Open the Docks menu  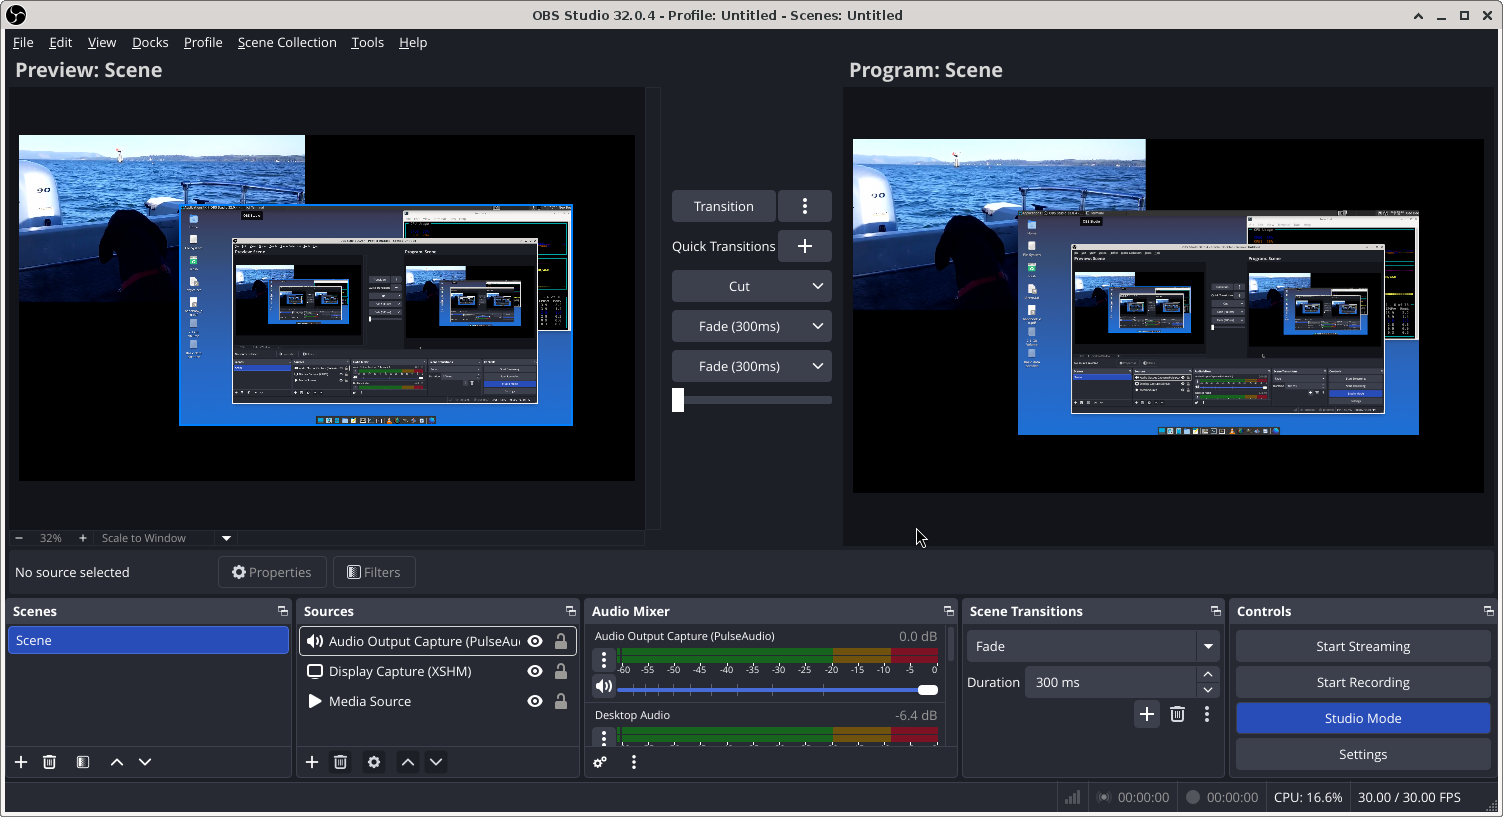150,42
